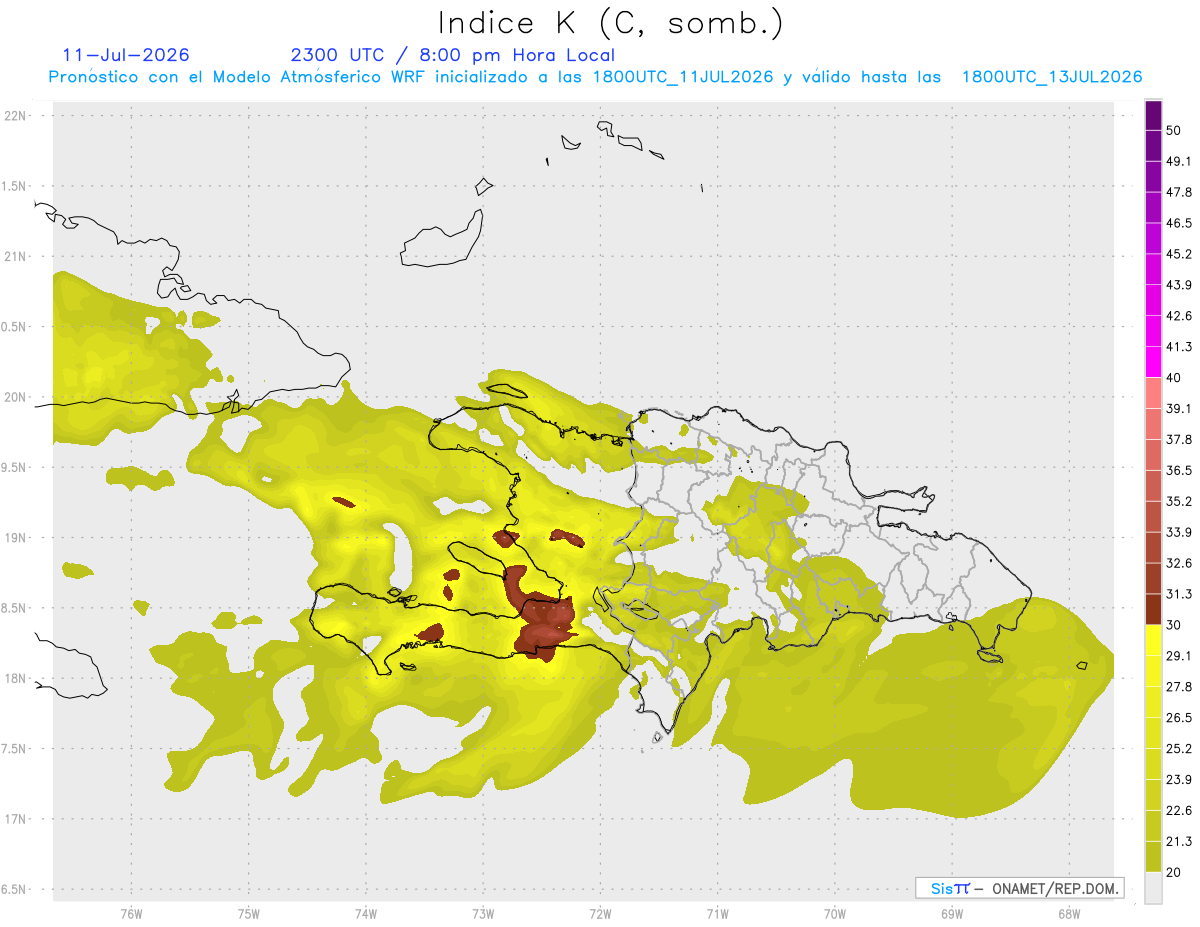Click the dark purple swatch above 50
1200x927 pixels.
pos(1153,115)
